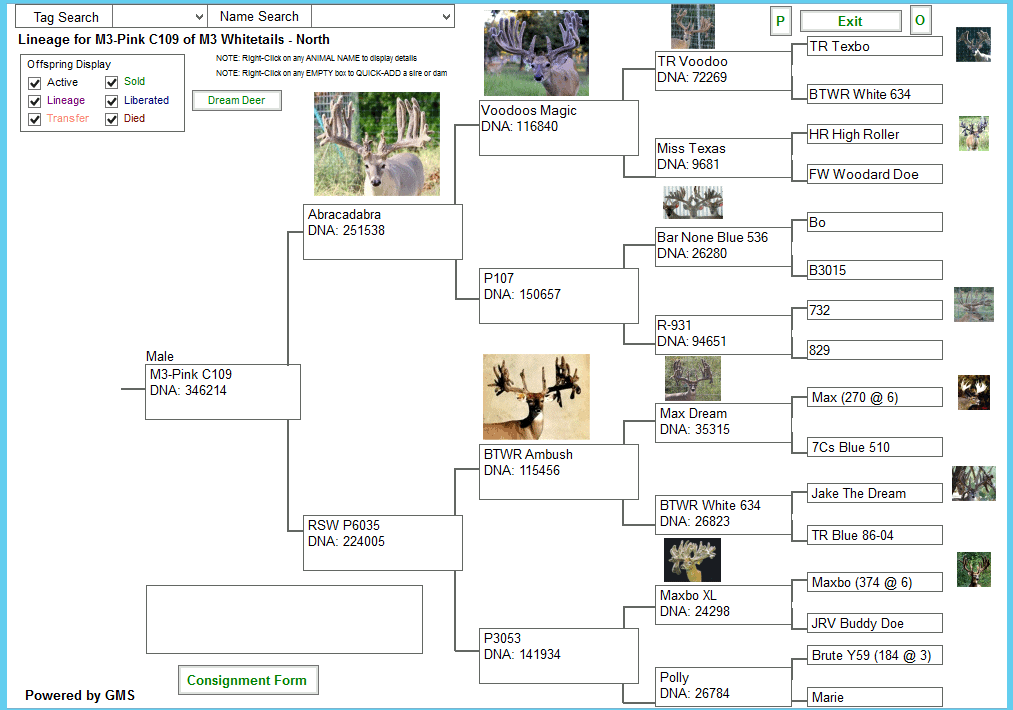1013x710 pixels.
Task: Expand the Name Search dropdown
Action: pos(382,17)
